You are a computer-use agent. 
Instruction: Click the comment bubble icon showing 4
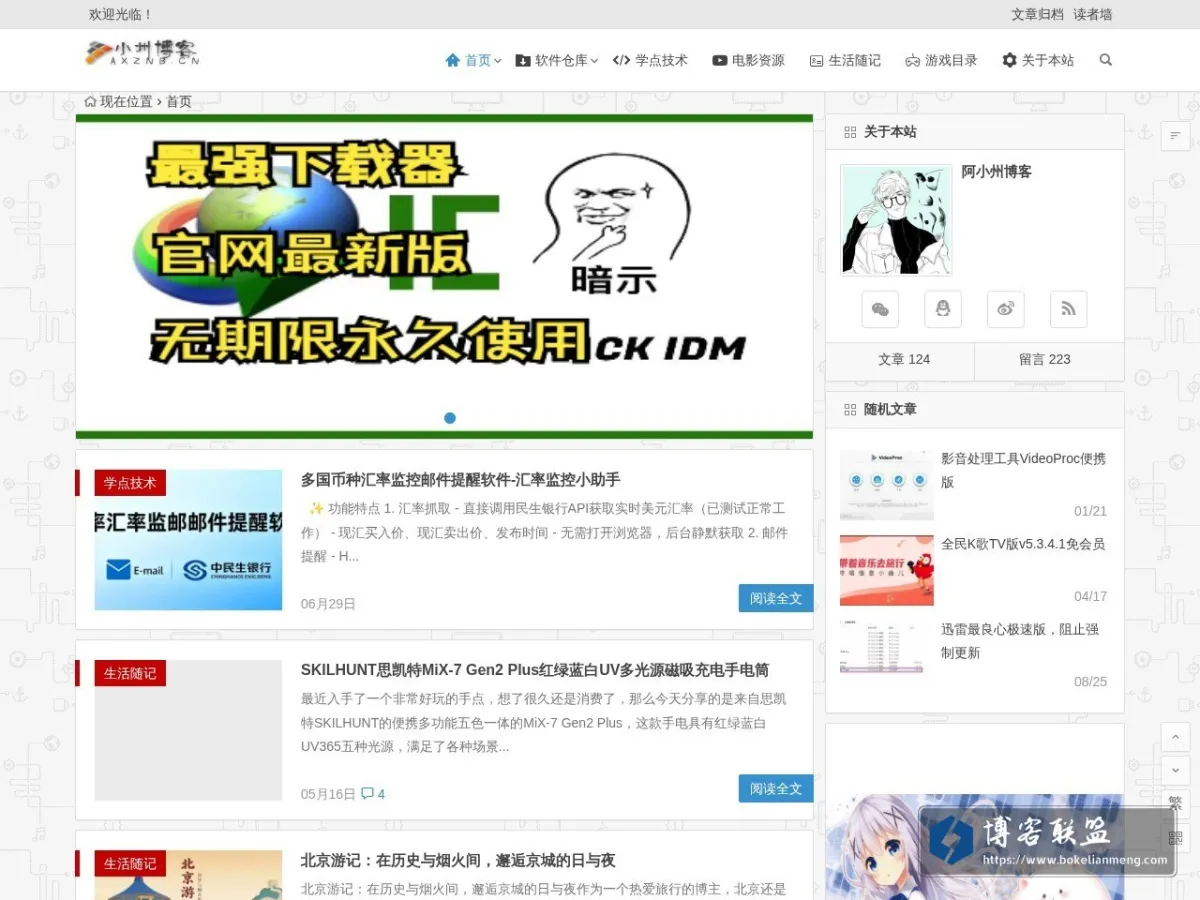point(367,794)
